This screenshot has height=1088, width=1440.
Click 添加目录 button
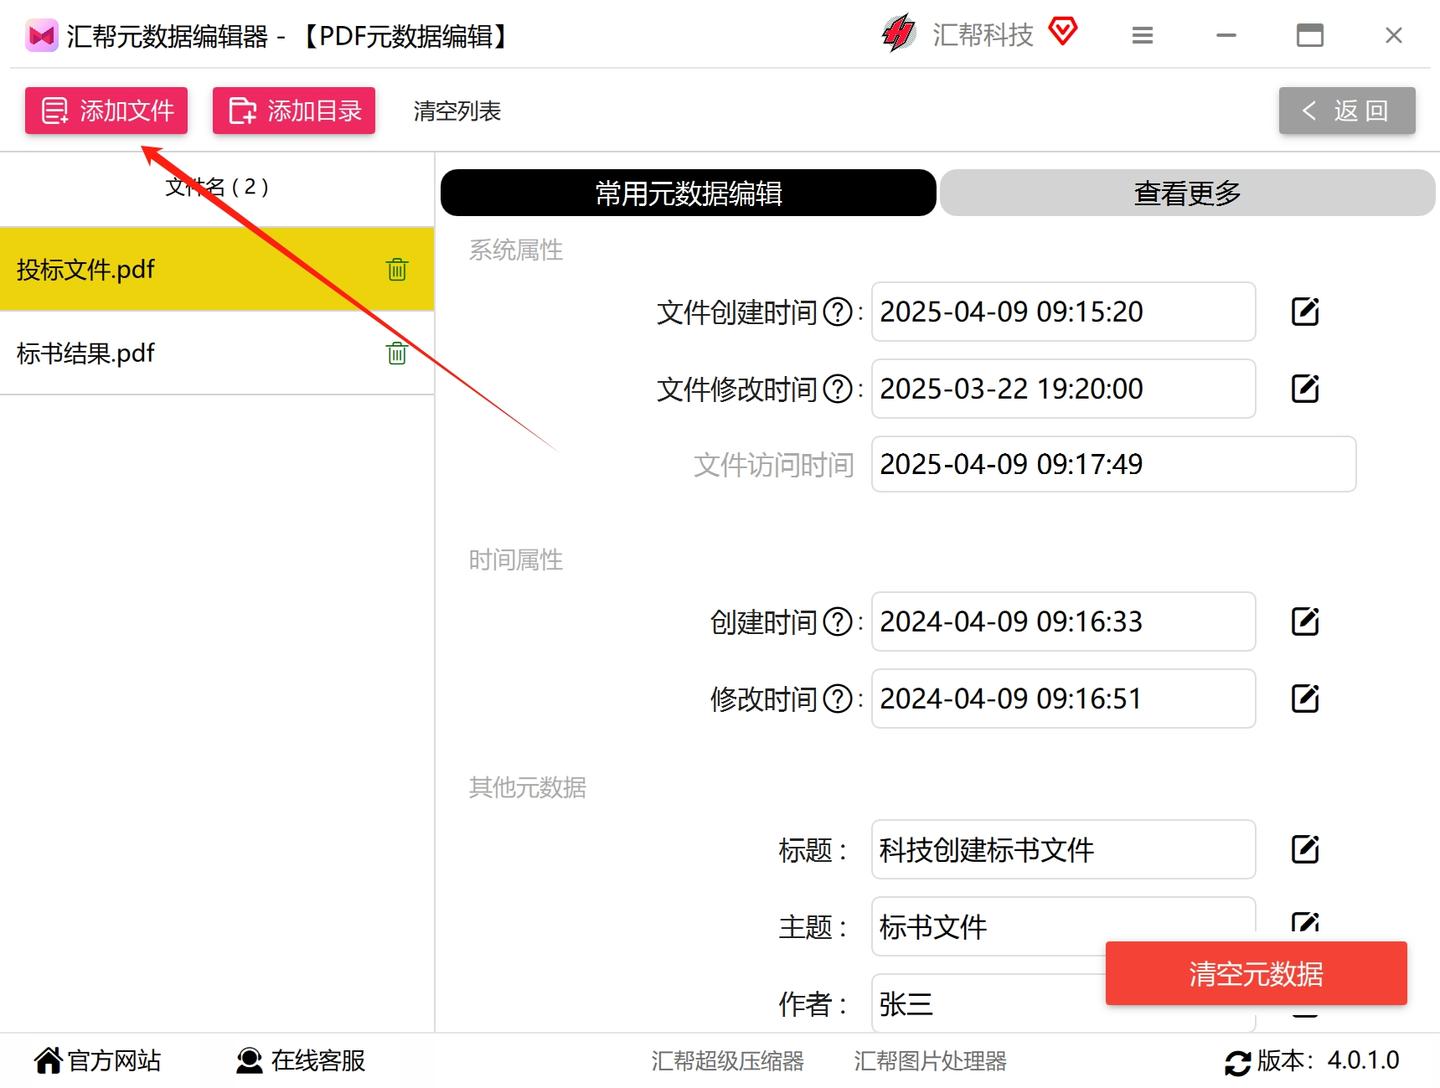pyautogui.click(x=294, y=110)
